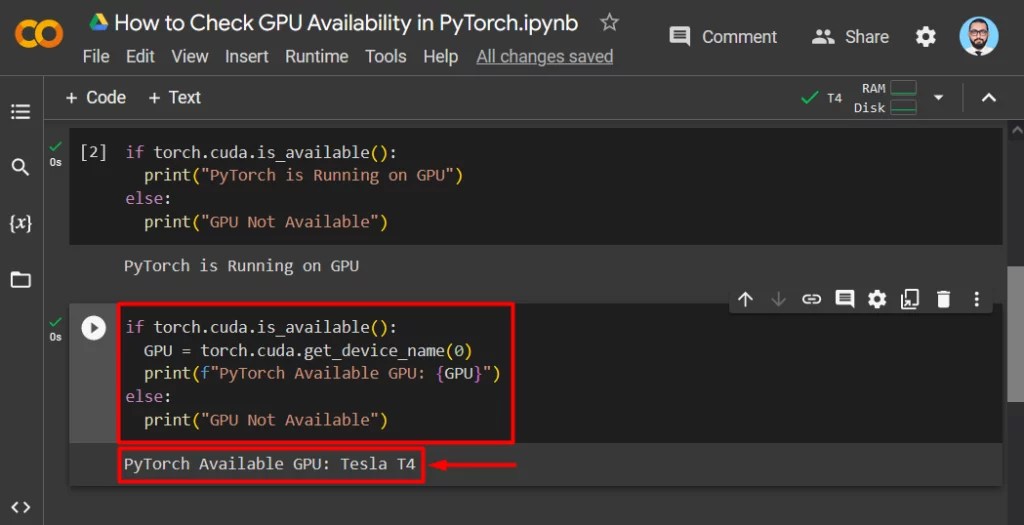Click the [2] execution count of first cell
The width and height of the screenshot is (1024, 525).
[x=93, y=153]
